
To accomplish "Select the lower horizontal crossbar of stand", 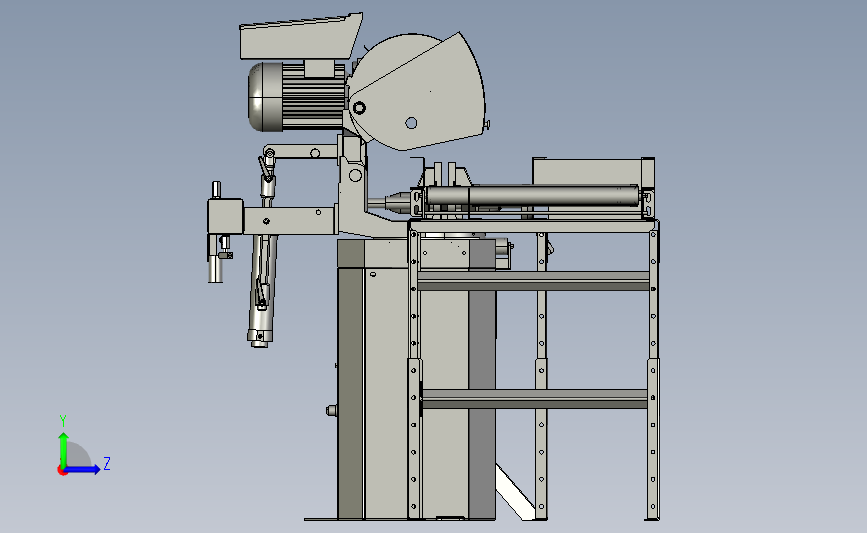I will (534, 399).
